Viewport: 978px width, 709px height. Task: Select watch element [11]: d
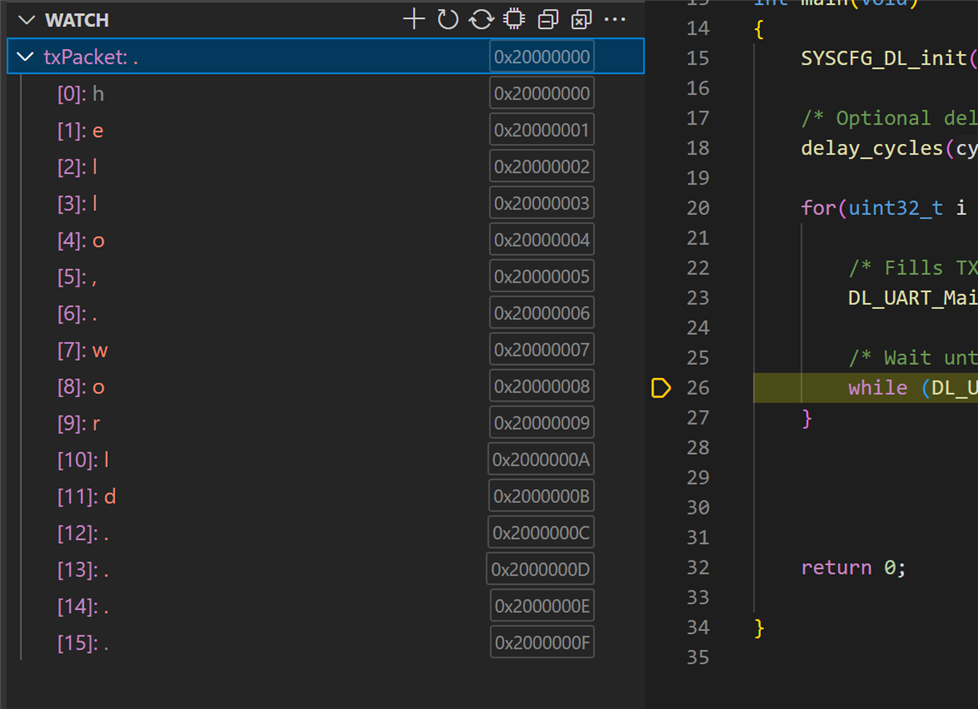tap(87, 497)
